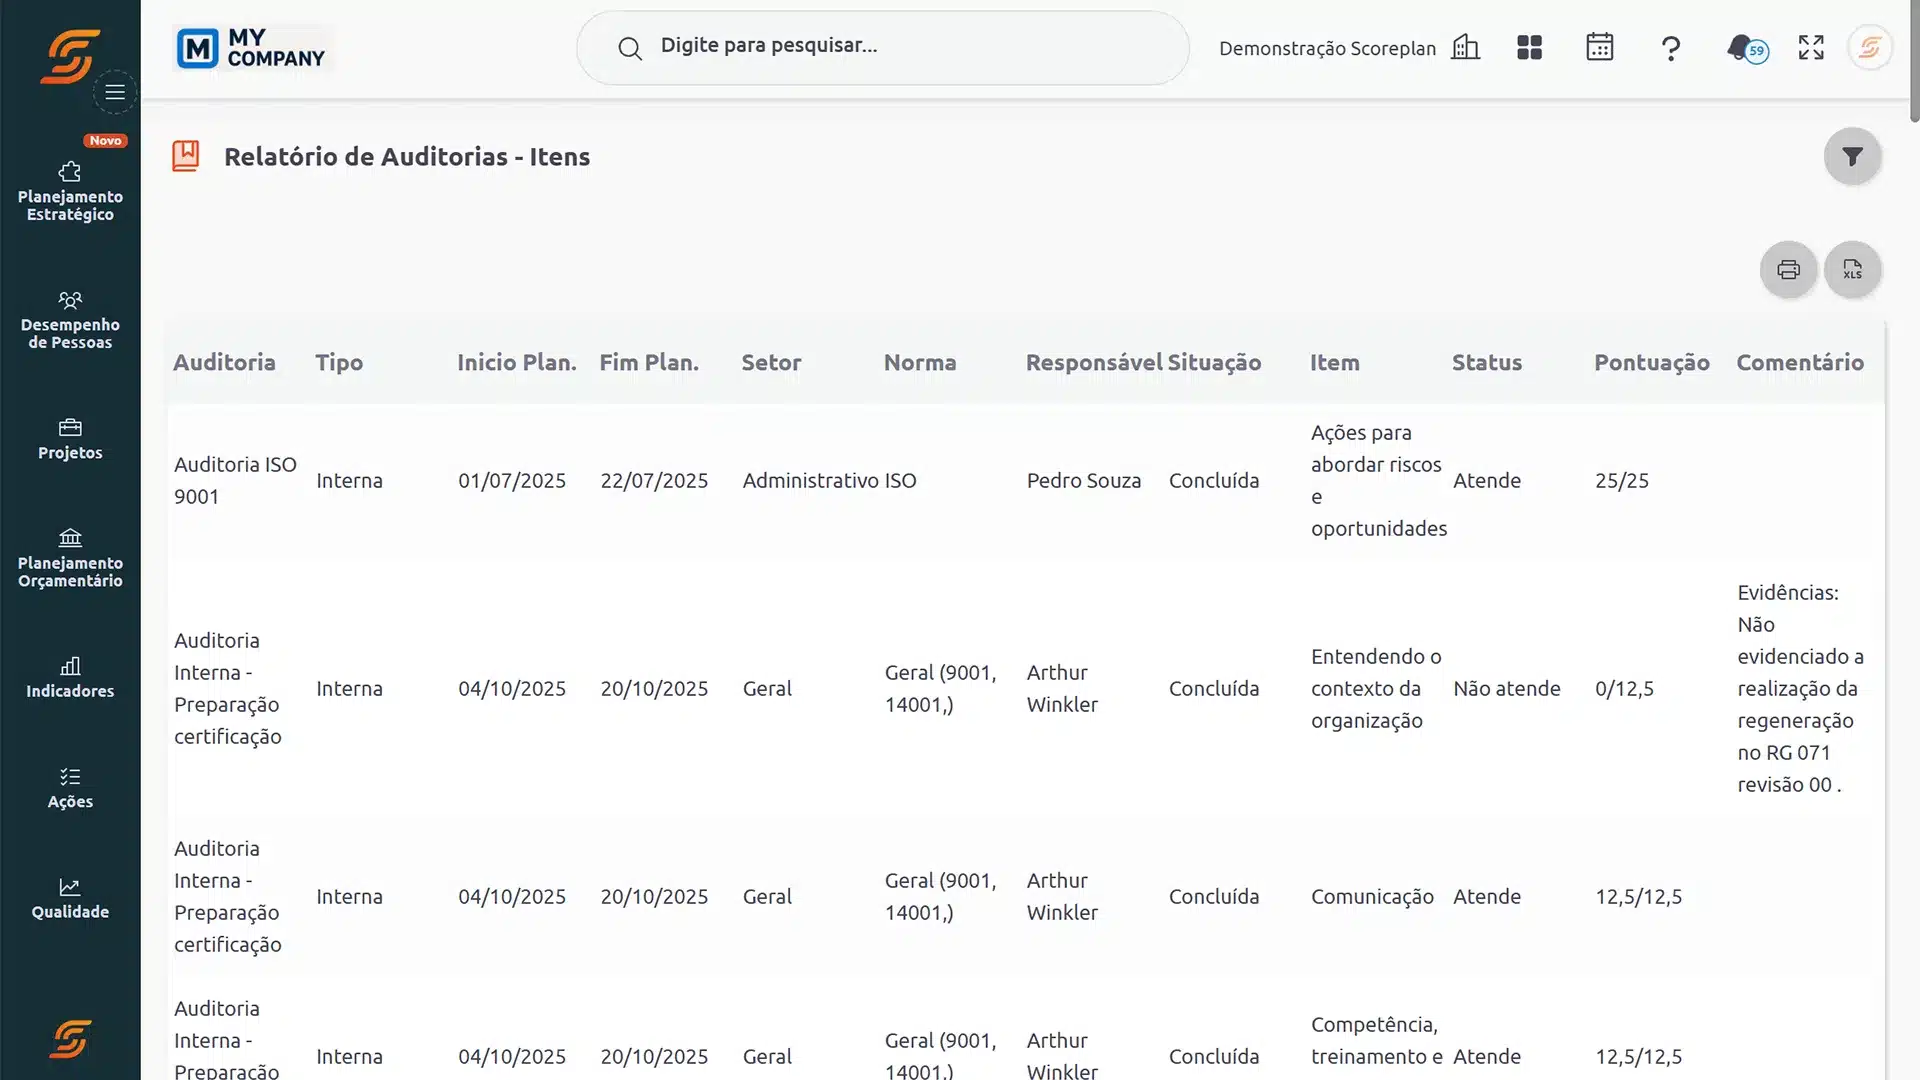Go to Desempenho de Pessoas module
Image resolution: width=1920 pixels, height=1080 pixels.
pyautogui.click(x=70, y=320)
